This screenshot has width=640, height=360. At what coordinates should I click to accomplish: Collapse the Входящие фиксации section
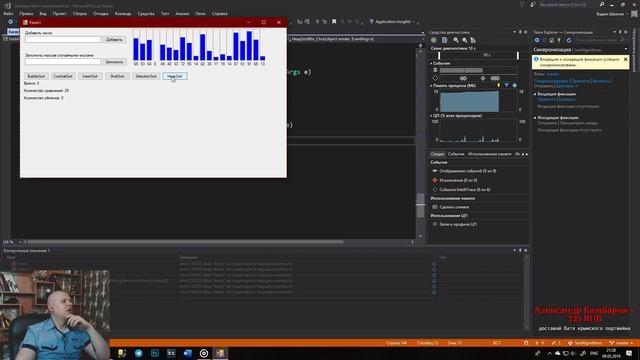click(535, 94)
